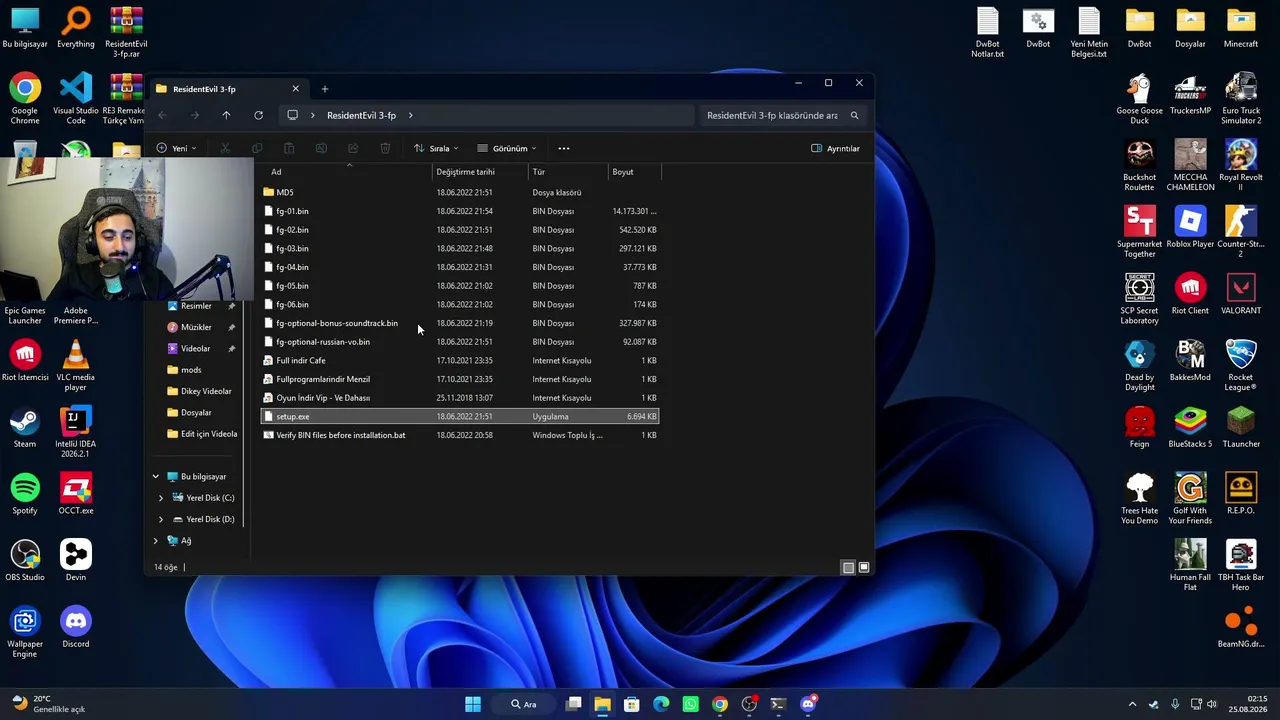
Task: Open taskbar Ara search
Action: pos(524,704)
